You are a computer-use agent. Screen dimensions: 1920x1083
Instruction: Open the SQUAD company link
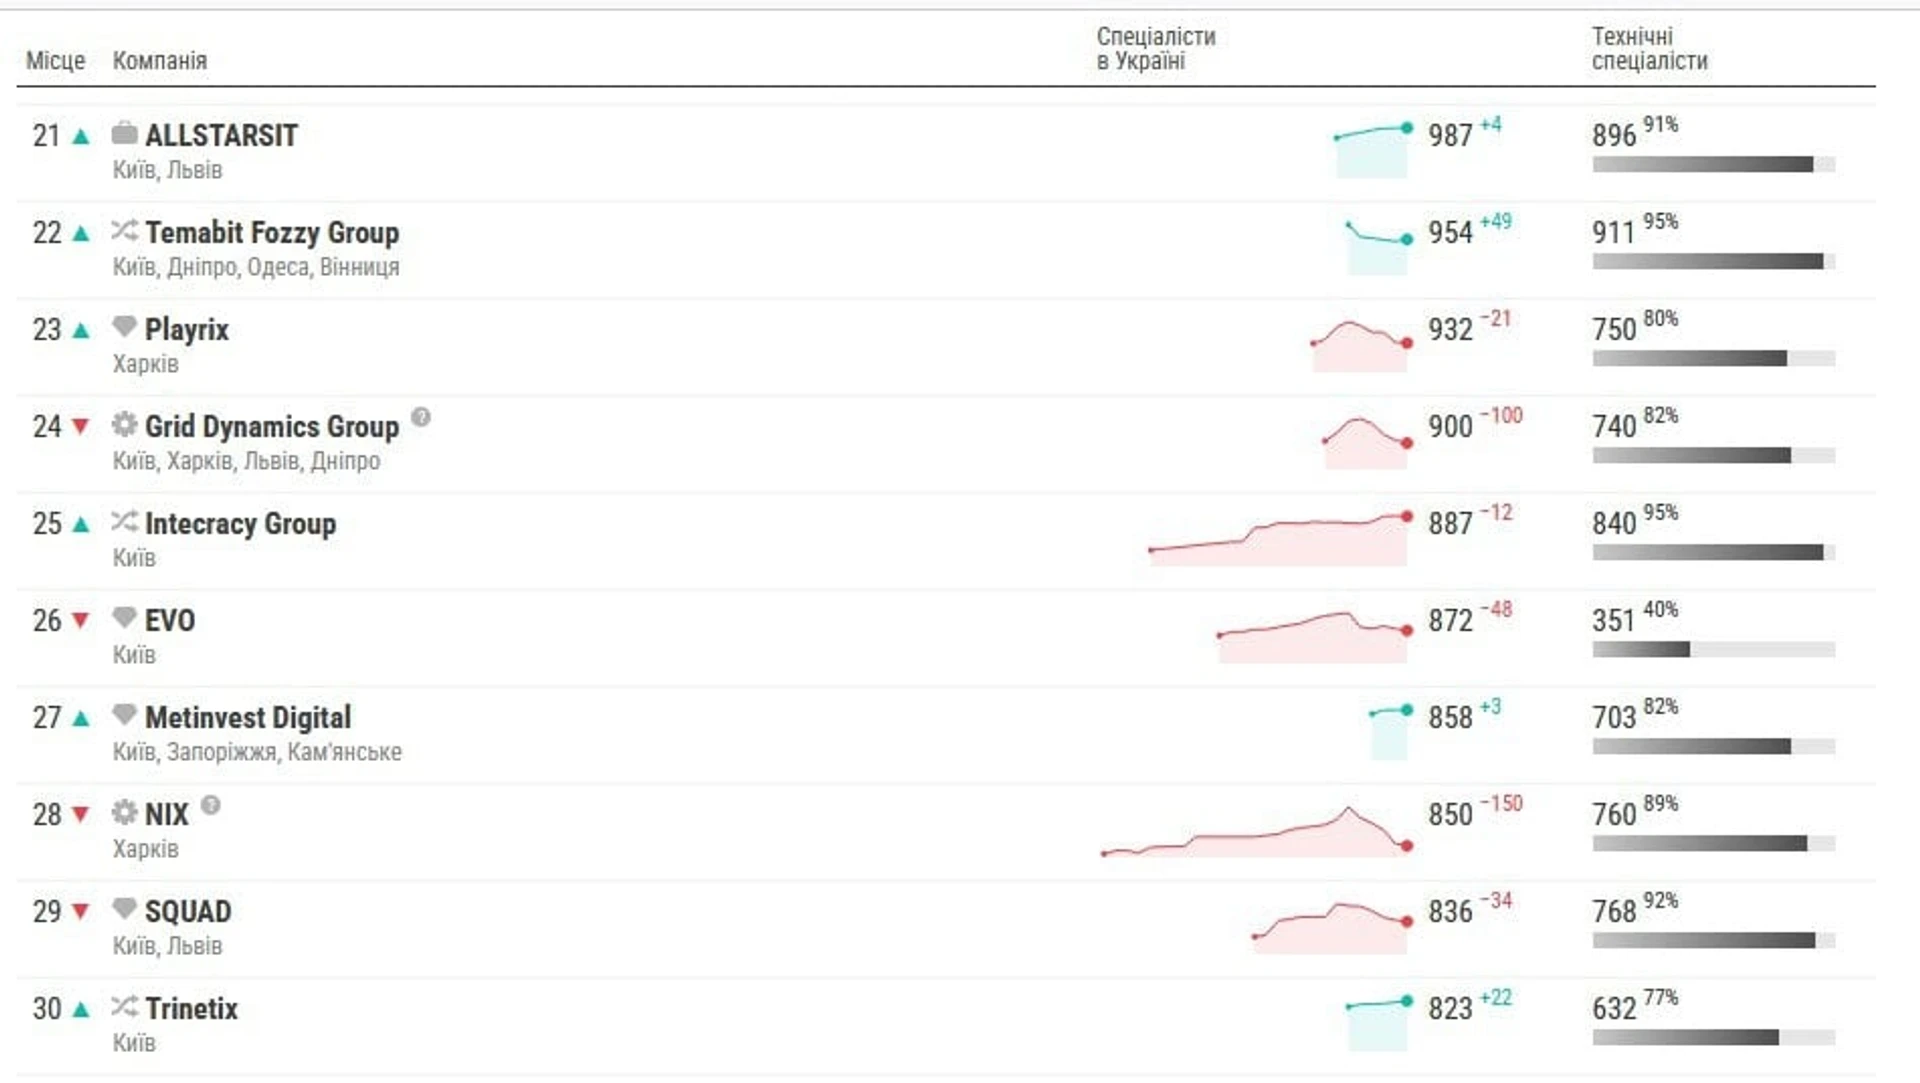coord(188,912)
